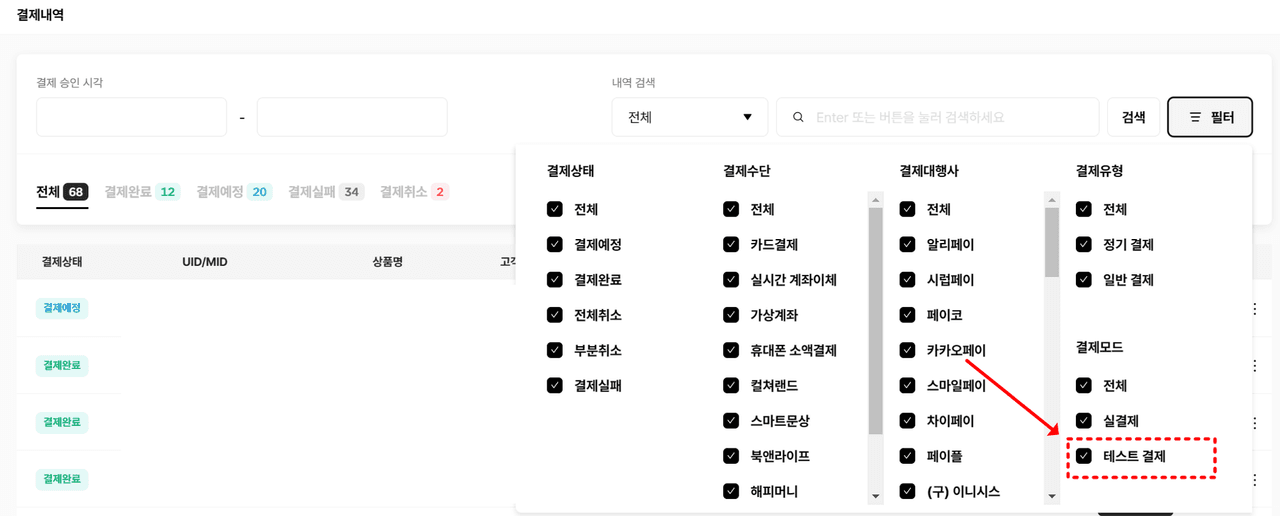The image size is (1280, 516).
Task: Toggle the 카카오페이 checkbox
Action: coord(907,350)
